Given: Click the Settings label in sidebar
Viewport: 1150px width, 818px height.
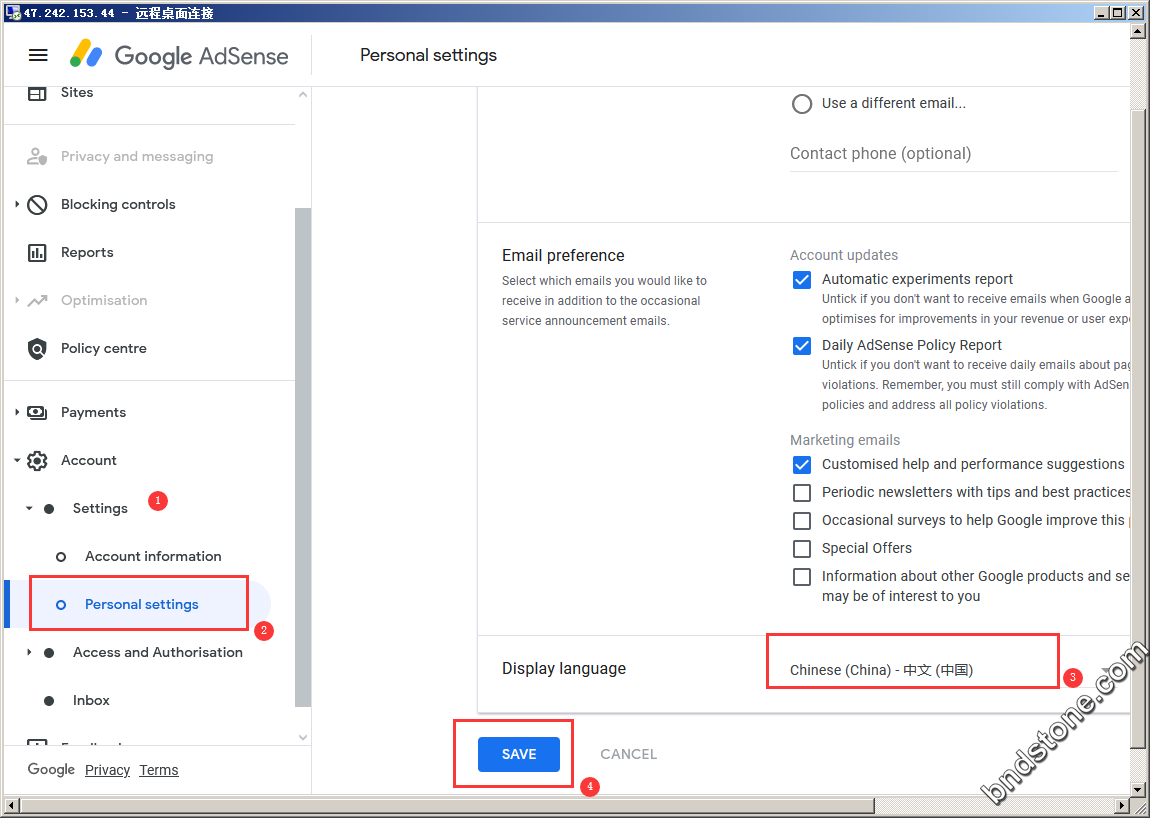Looking at the screenshot, I should [x=100, y=508].
